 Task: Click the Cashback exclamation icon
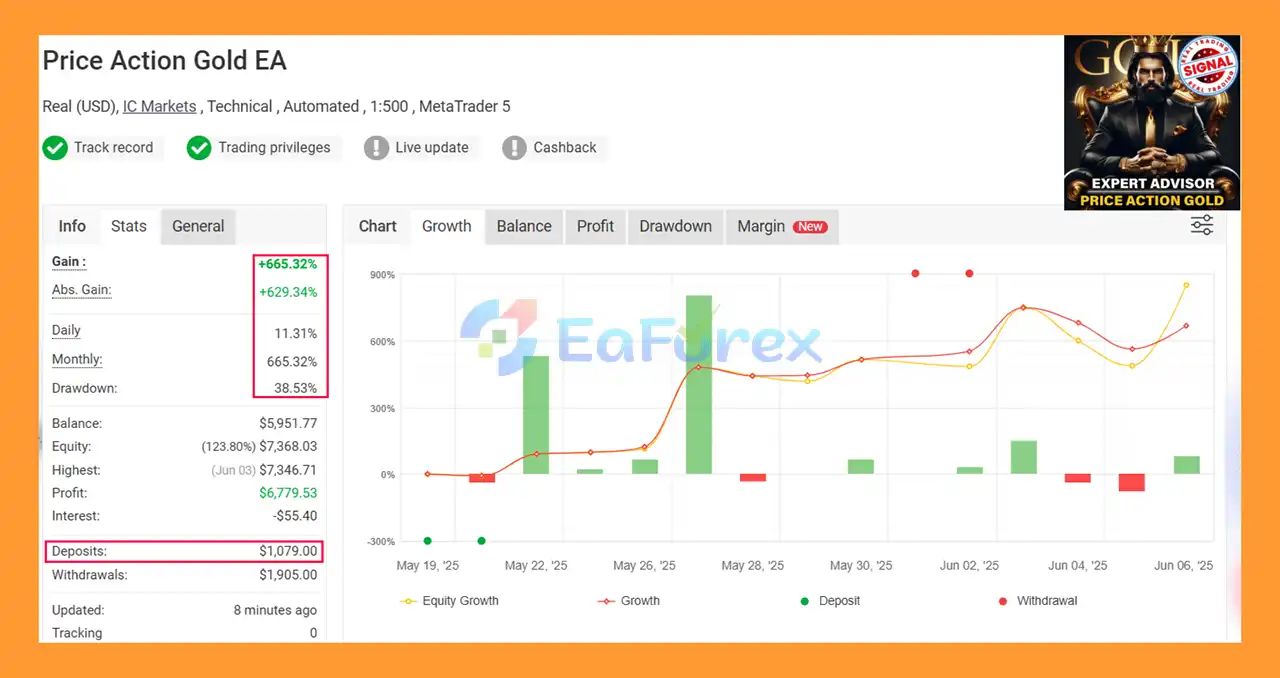(514, 148)
